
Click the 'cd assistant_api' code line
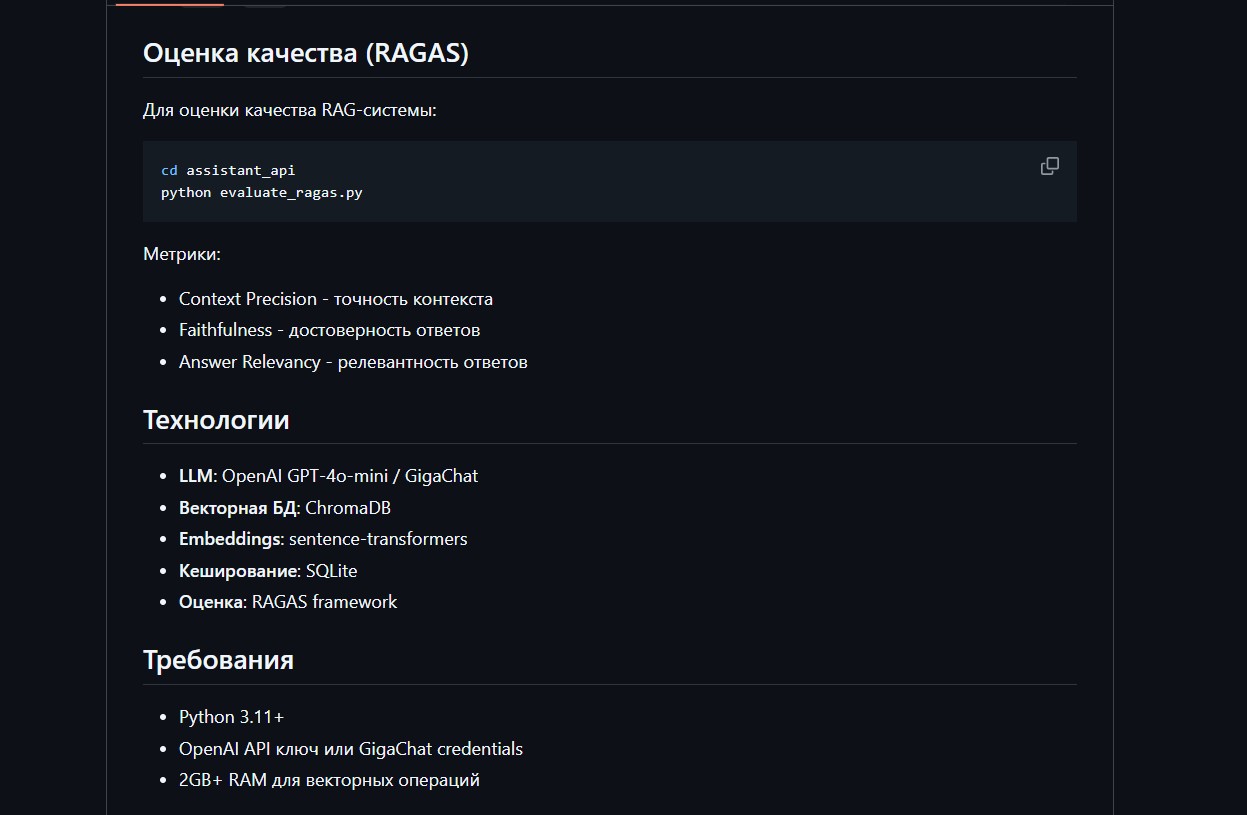point(228,170)
